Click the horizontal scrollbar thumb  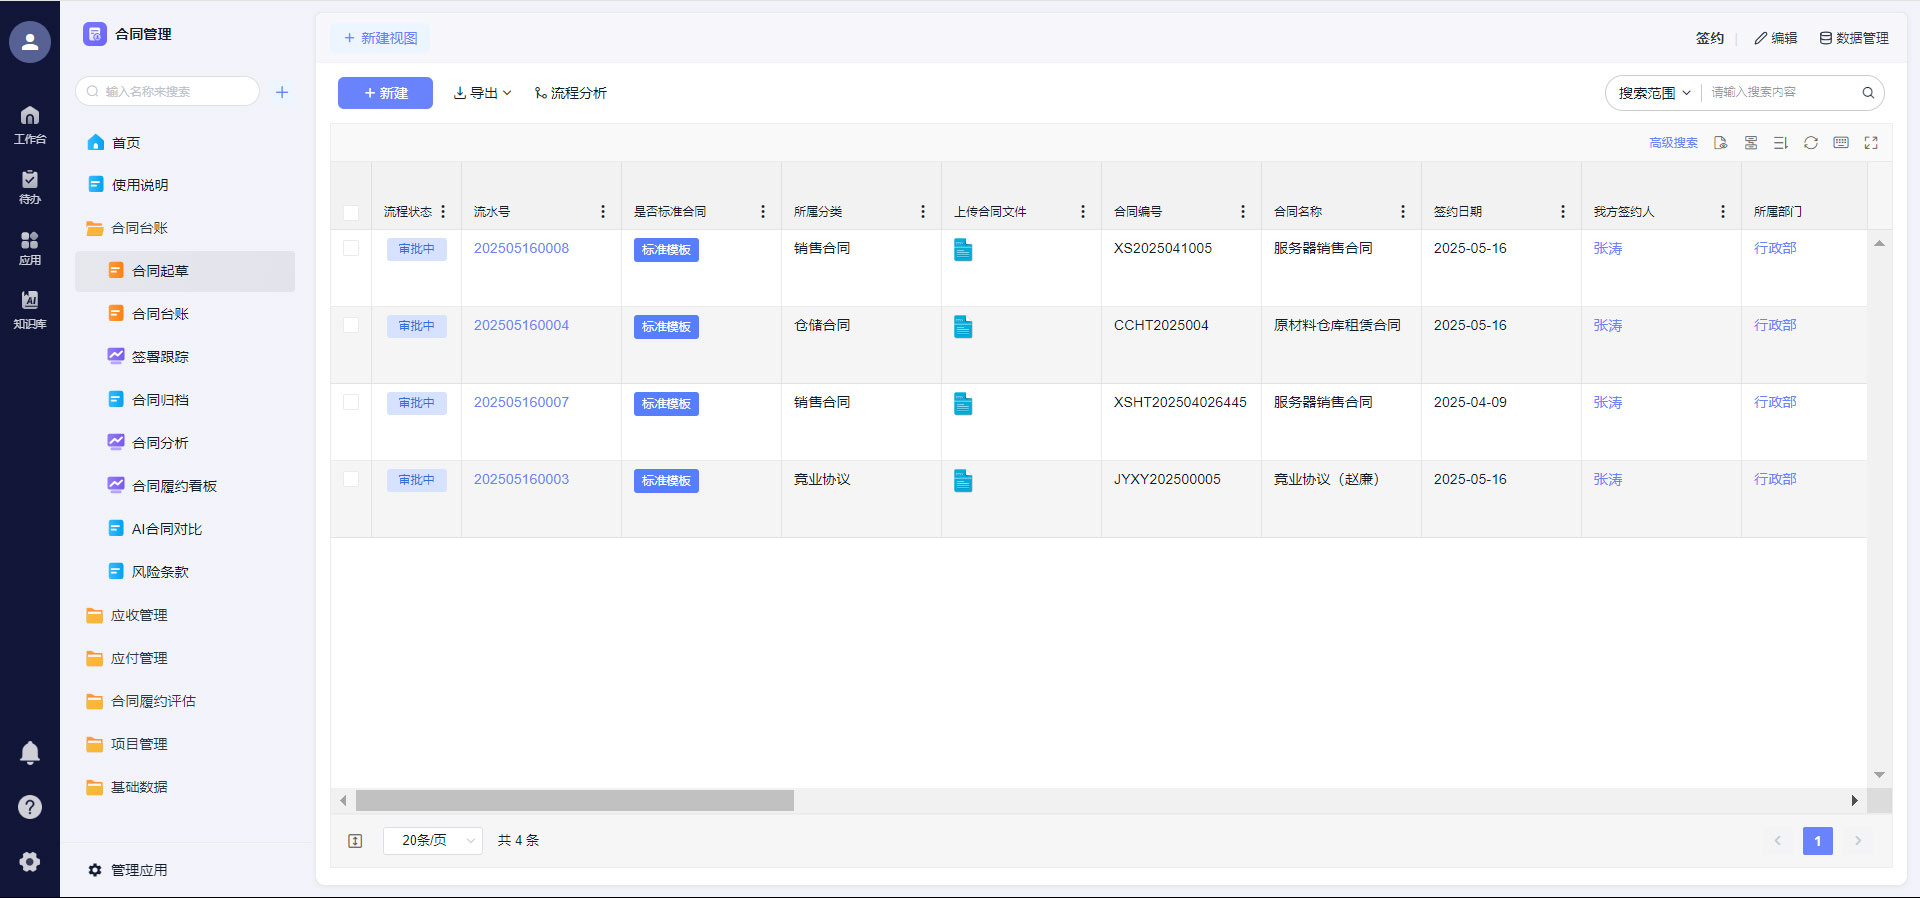point(574,801)
